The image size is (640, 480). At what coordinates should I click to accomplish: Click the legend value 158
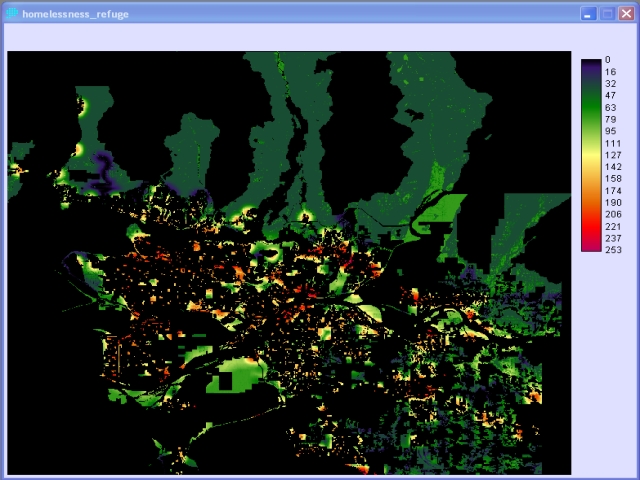[613, 179]
